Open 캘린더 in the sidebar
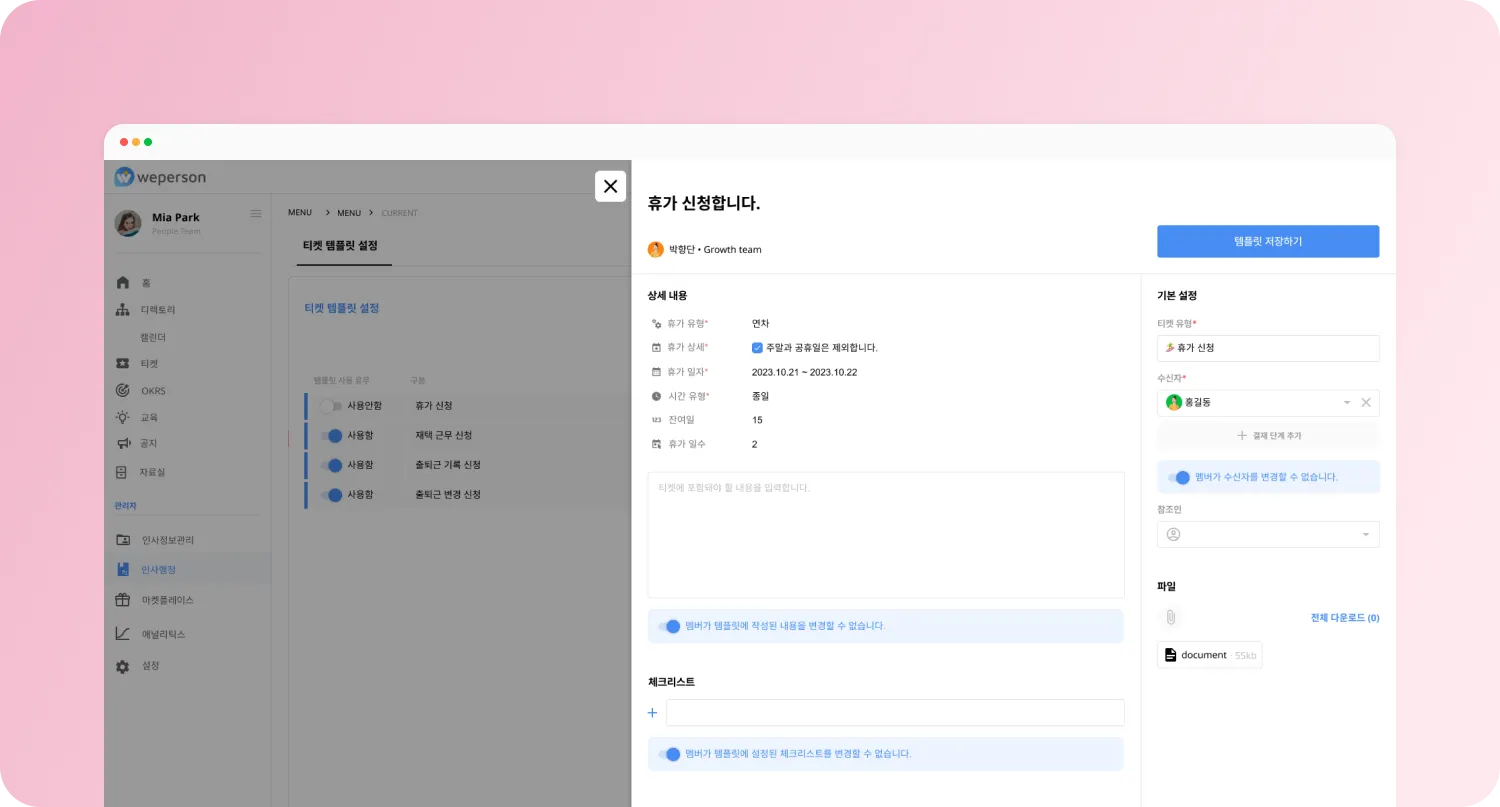 (152, 337)
